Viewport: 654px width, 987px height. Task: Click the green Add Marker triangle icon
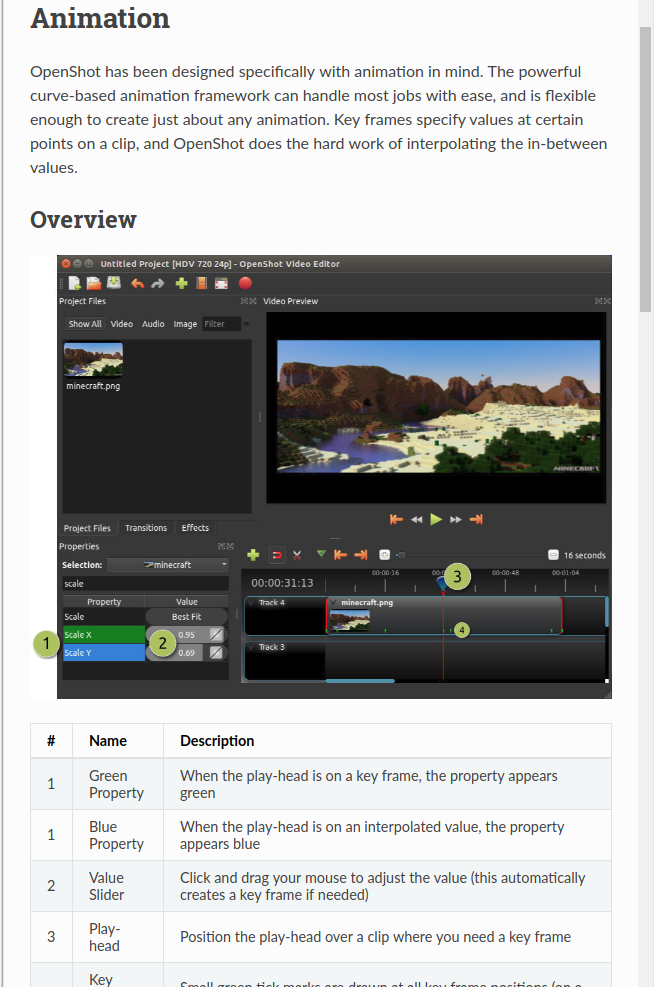pos(321,554)
